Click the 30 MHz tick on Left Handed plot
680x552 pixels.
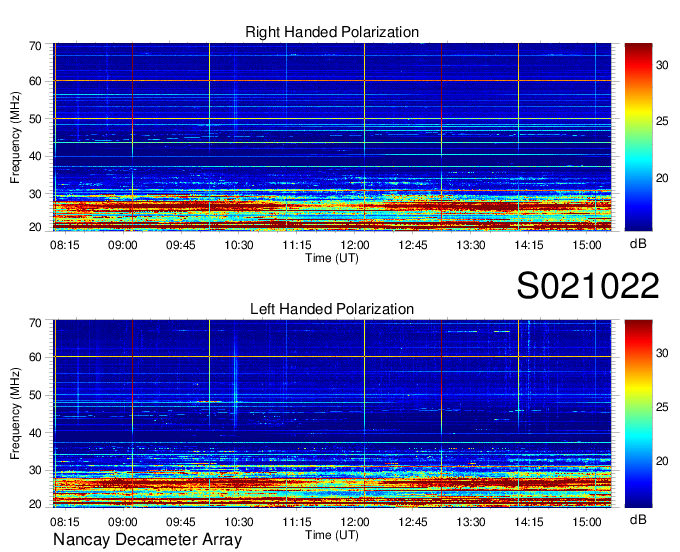point(35,470)
